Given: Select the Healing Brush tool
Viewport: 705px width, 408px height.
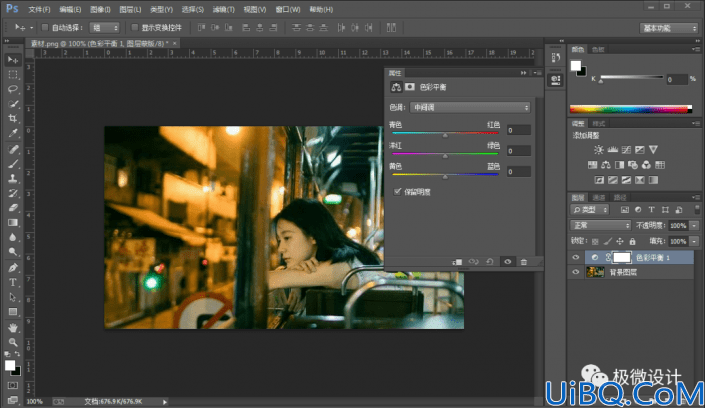Looking at the screenshot, I should [x=13, y=149].
